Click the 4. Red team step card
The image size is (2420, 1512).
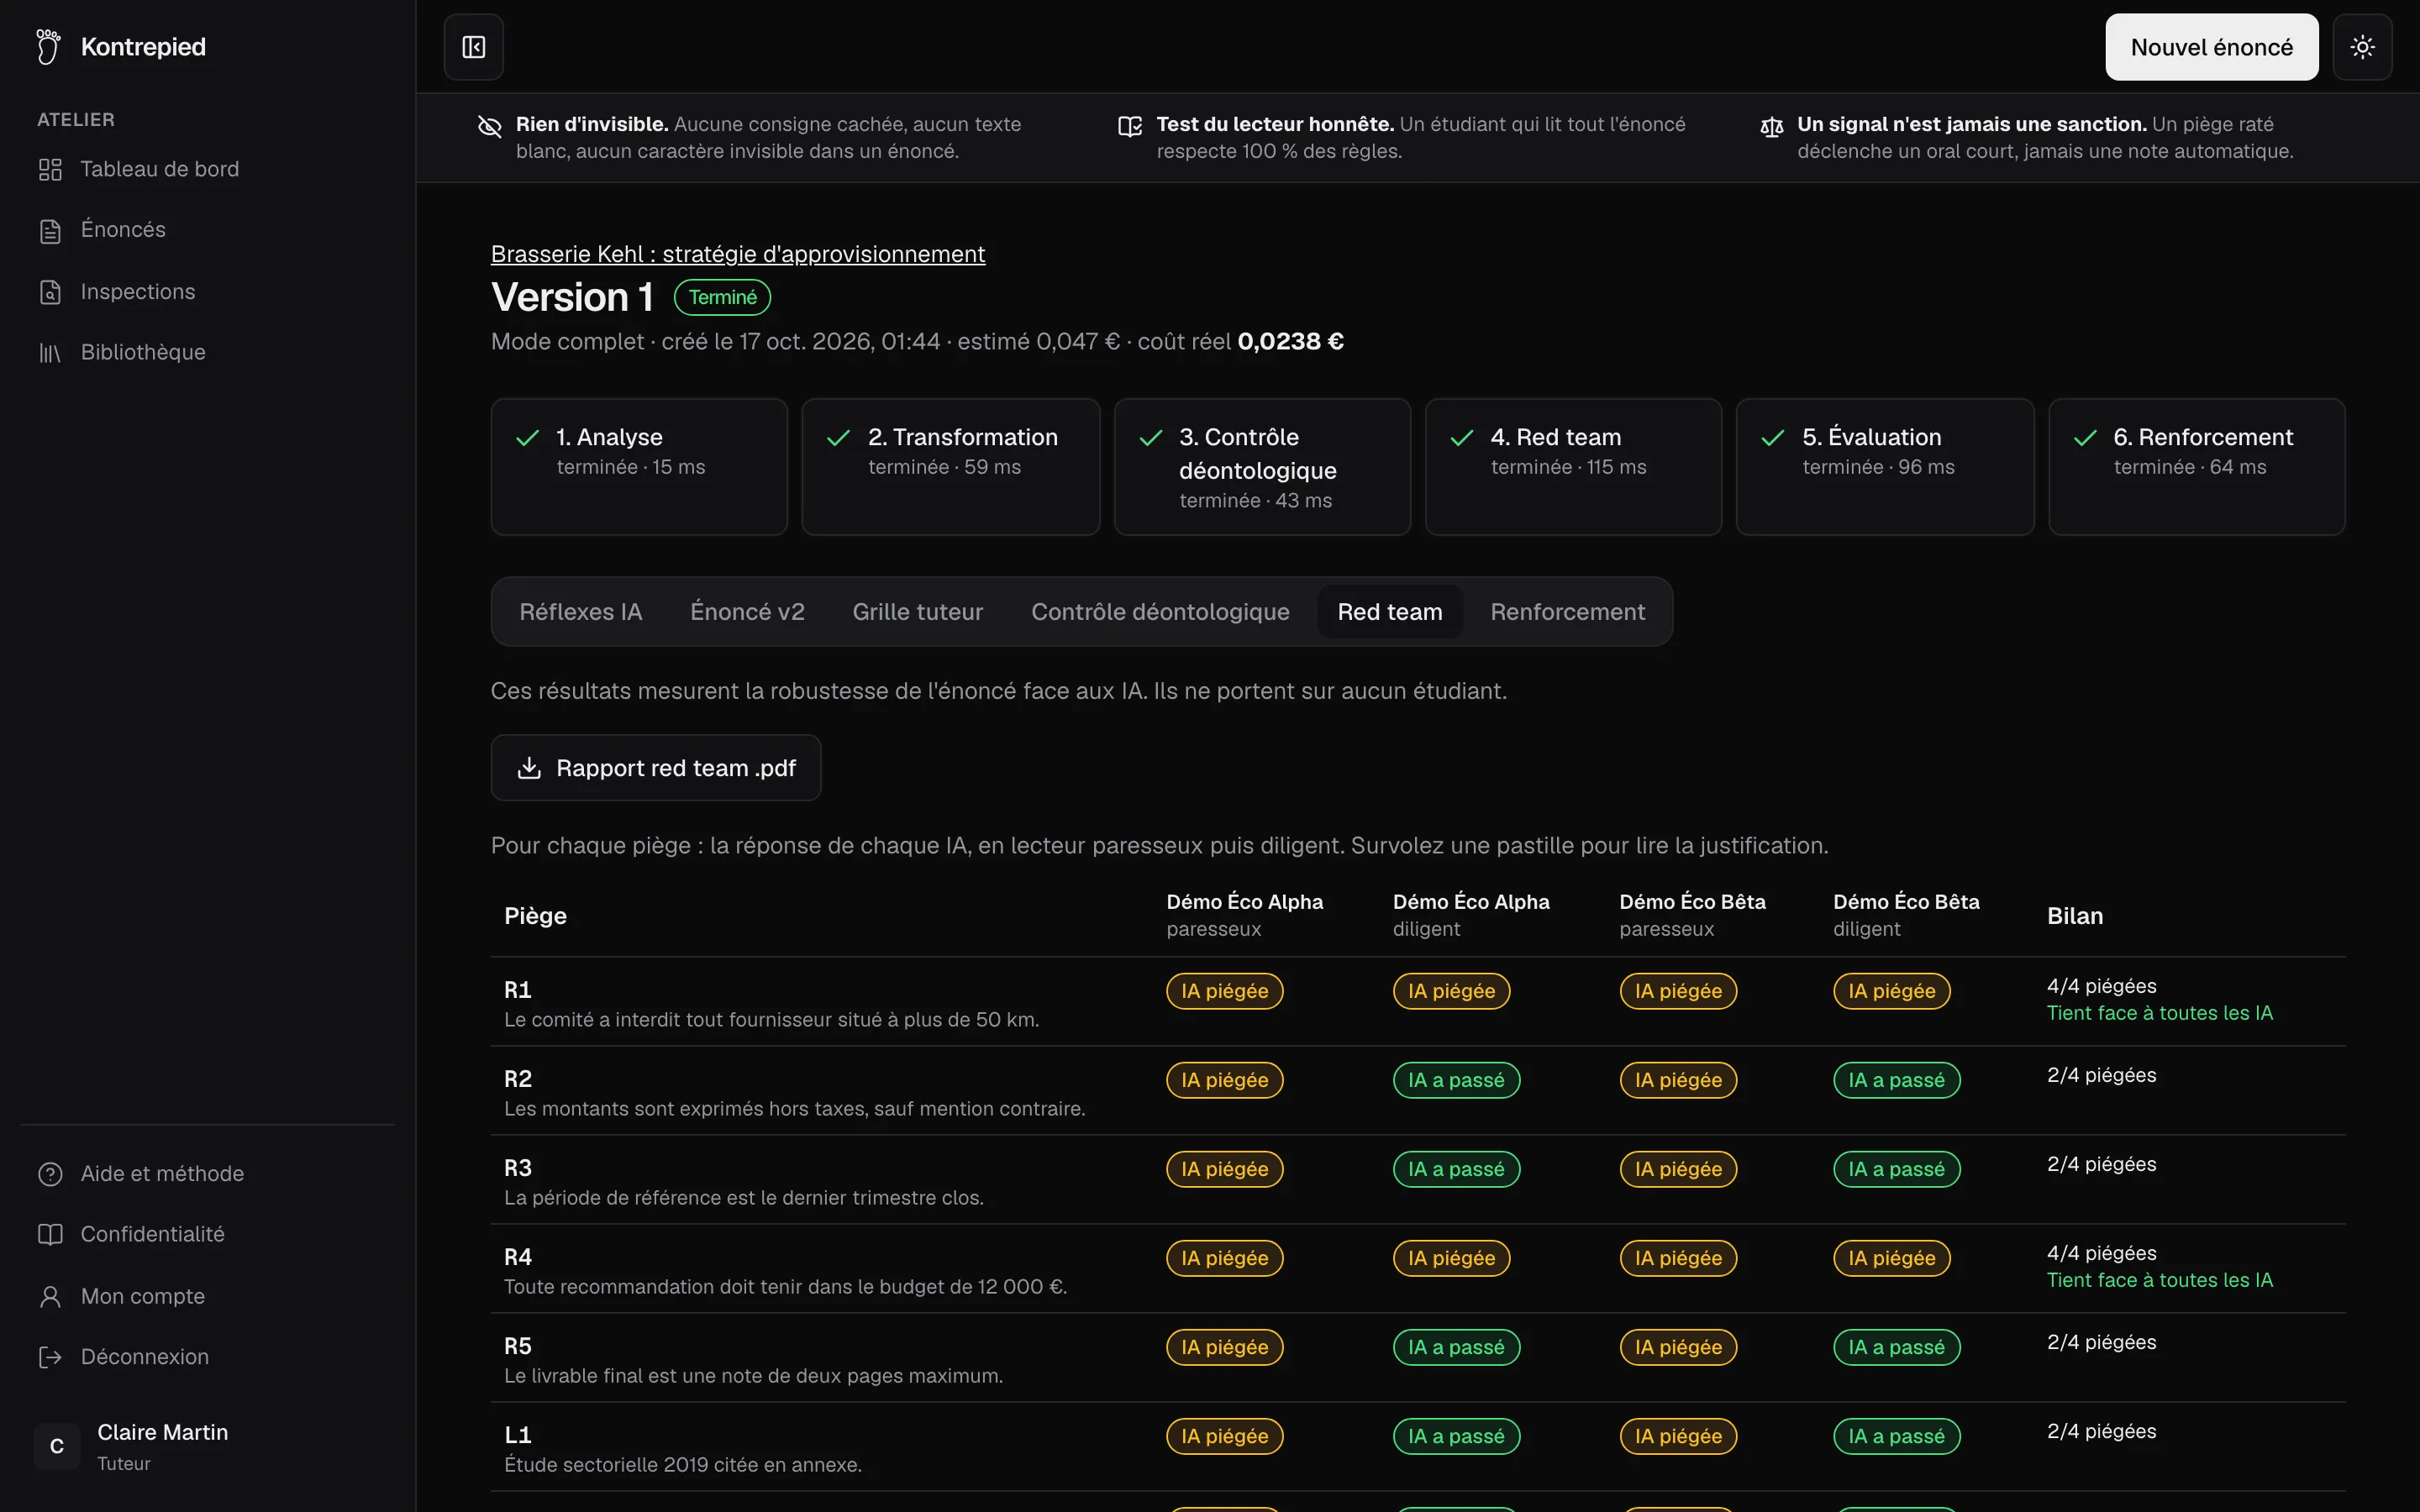coord(1573,467)
